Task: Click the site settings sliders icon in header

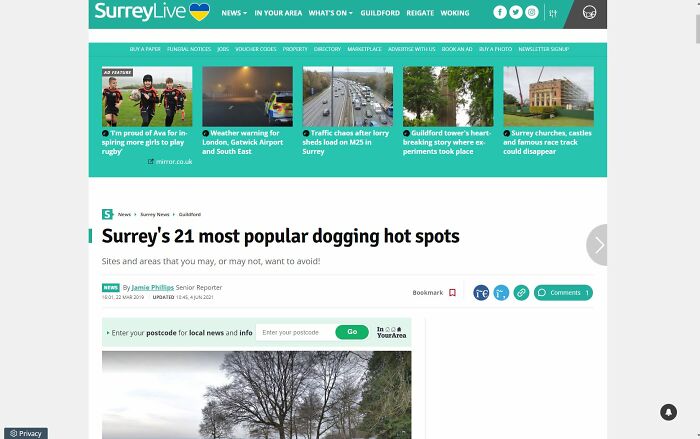Action: (553, 13)
